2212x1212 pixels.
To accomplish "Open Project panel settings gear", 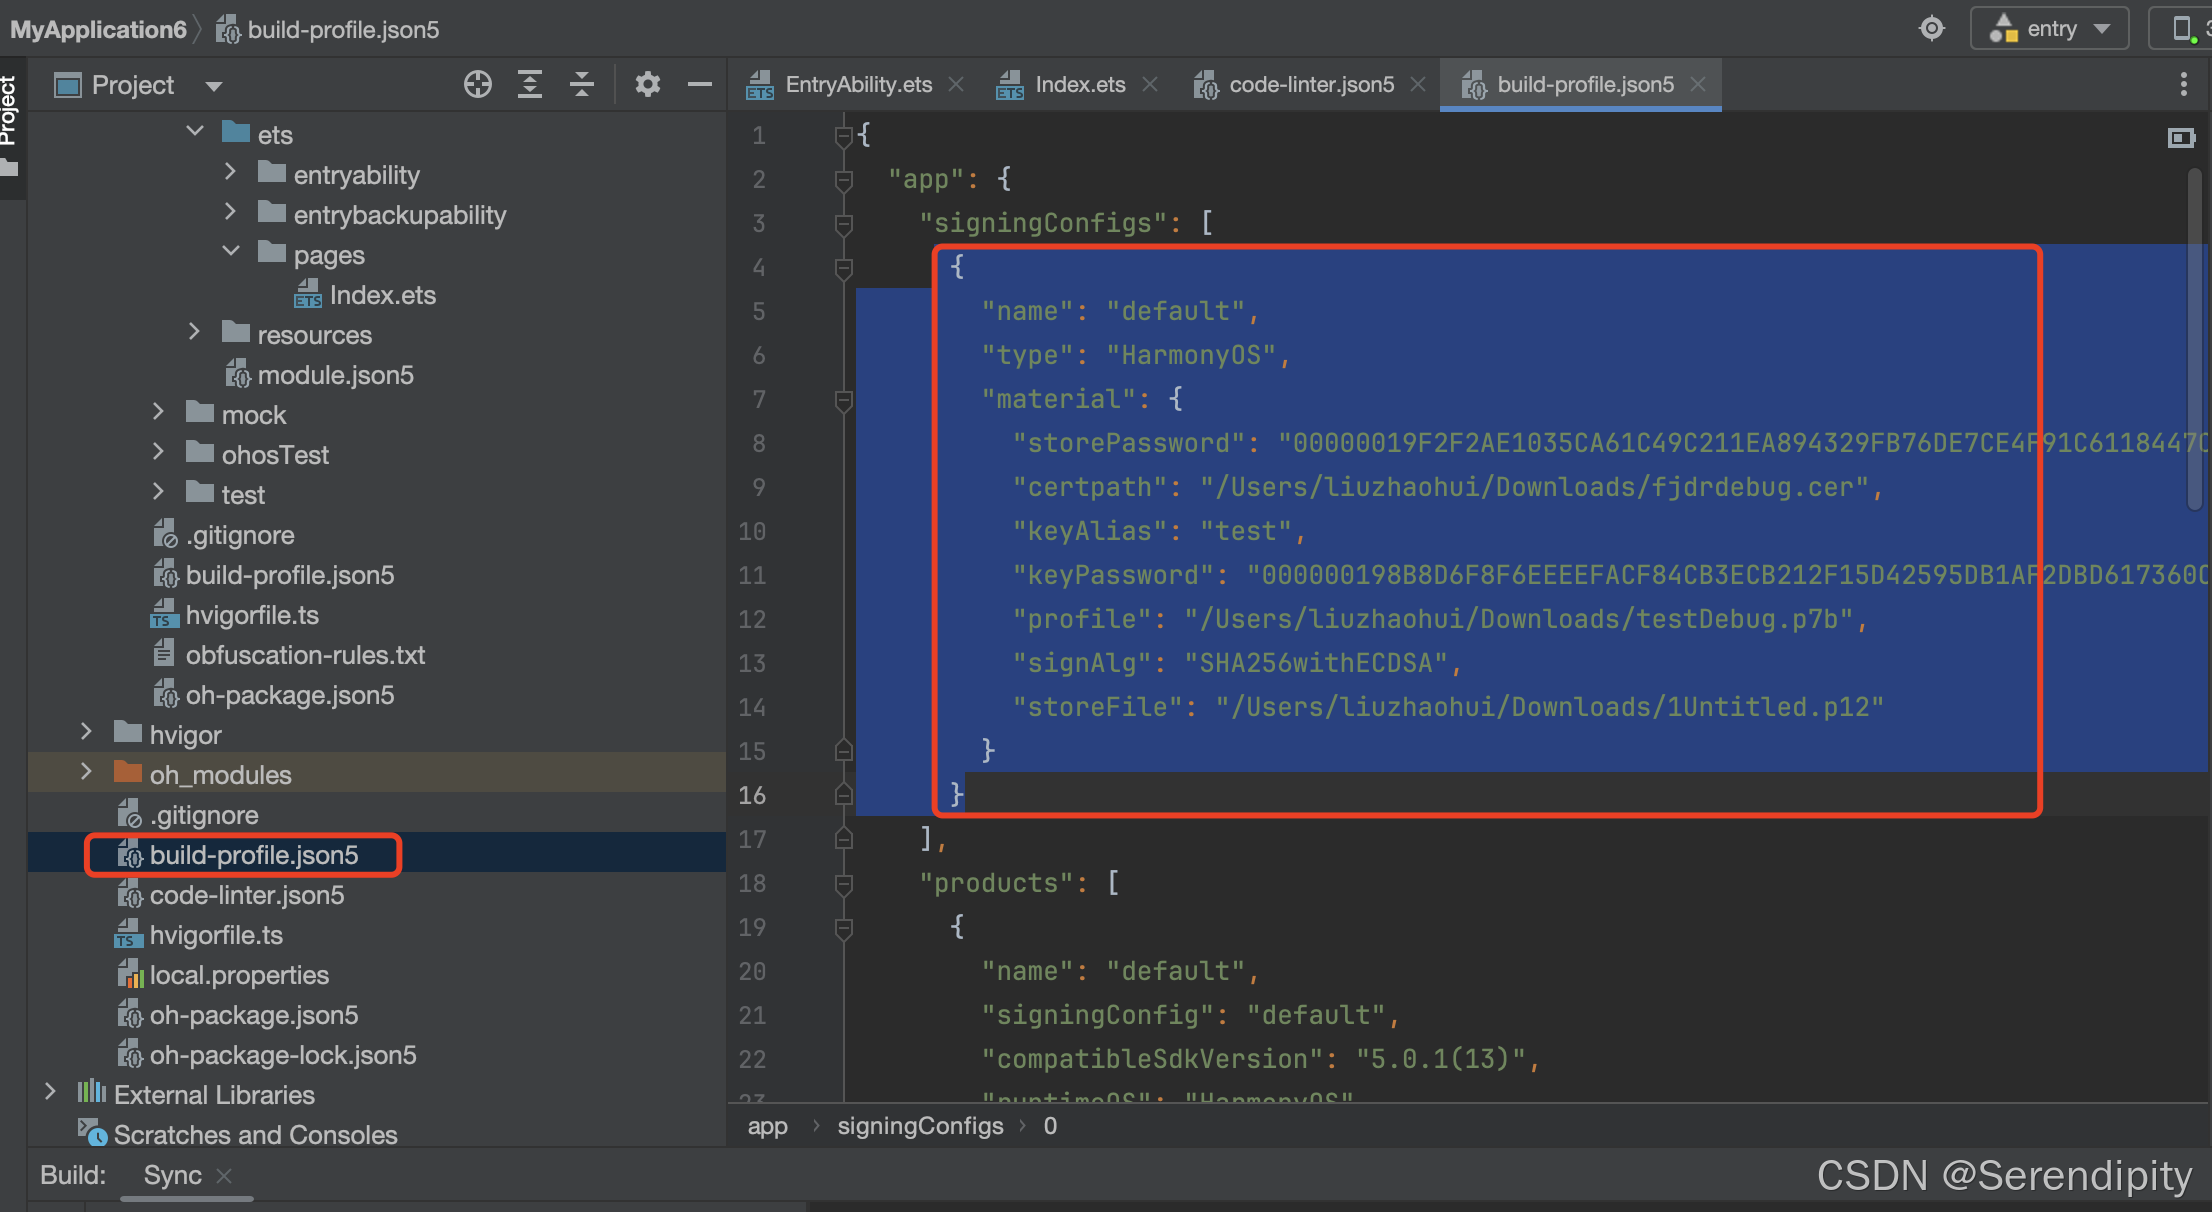I will coord(648,85).
